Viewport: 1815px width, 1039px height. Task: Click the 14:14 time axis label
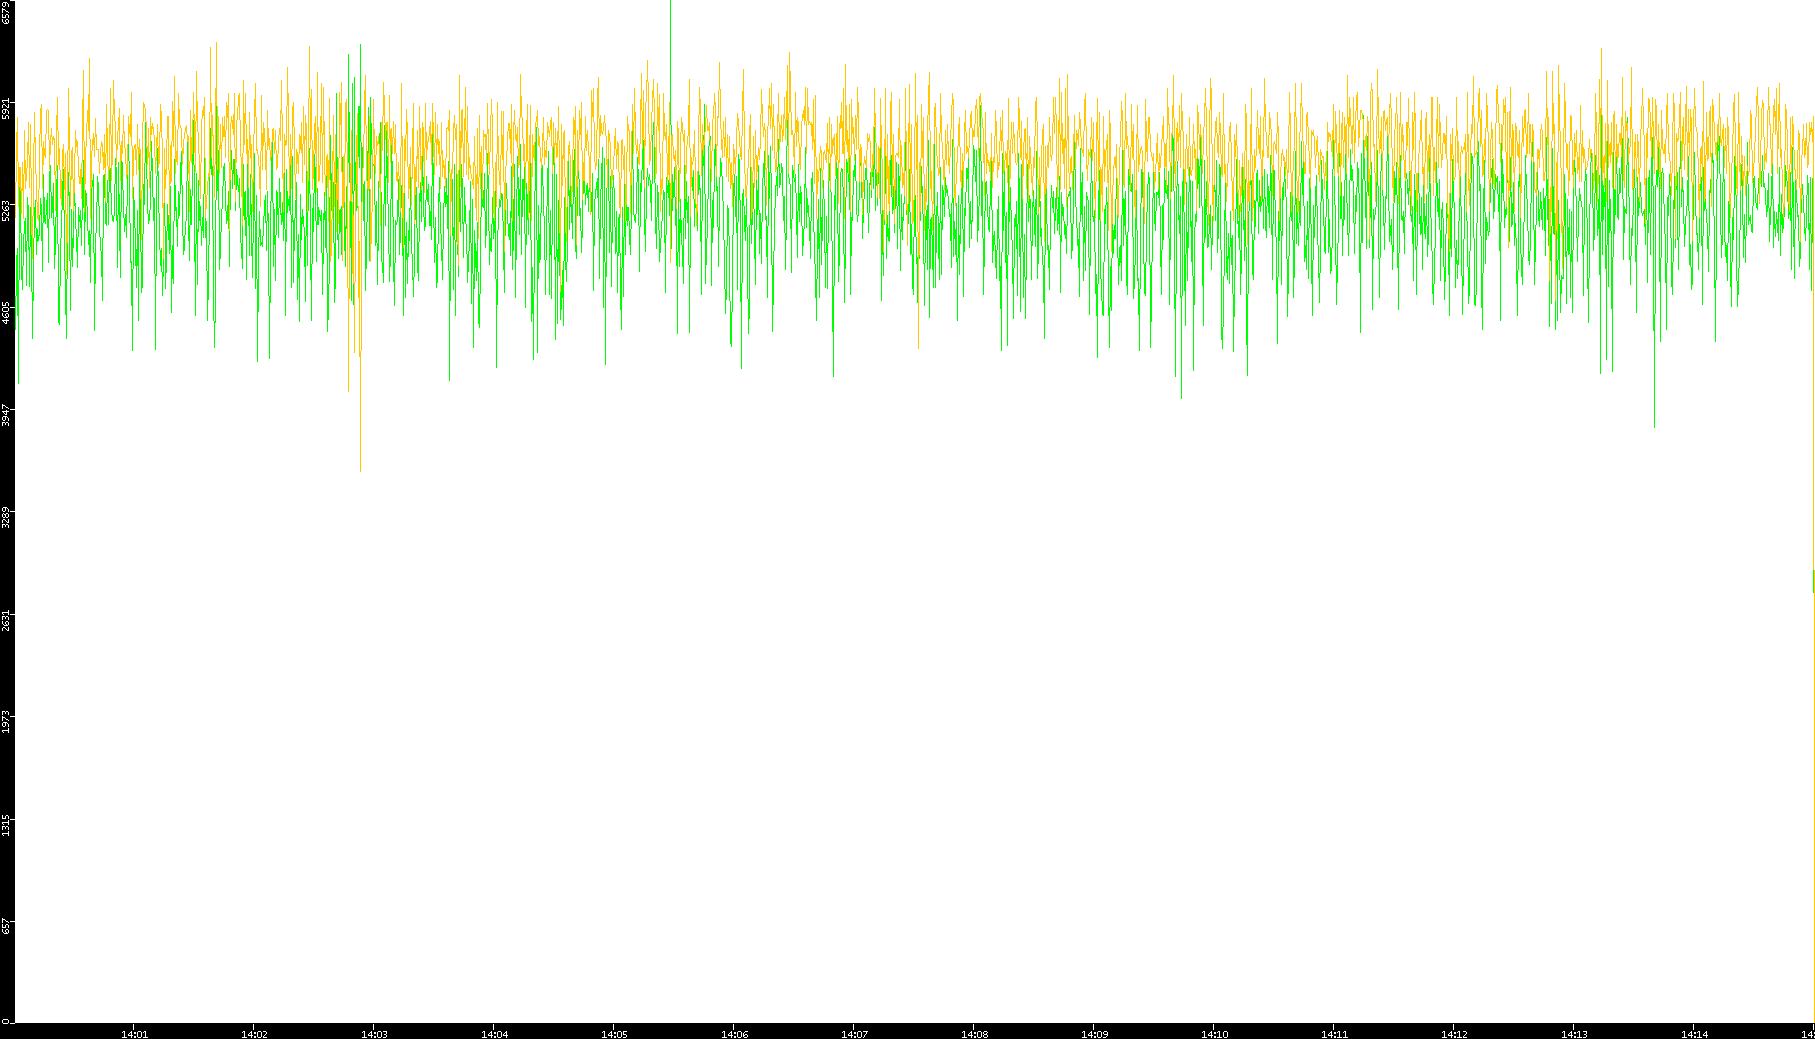[1694, 1034]
